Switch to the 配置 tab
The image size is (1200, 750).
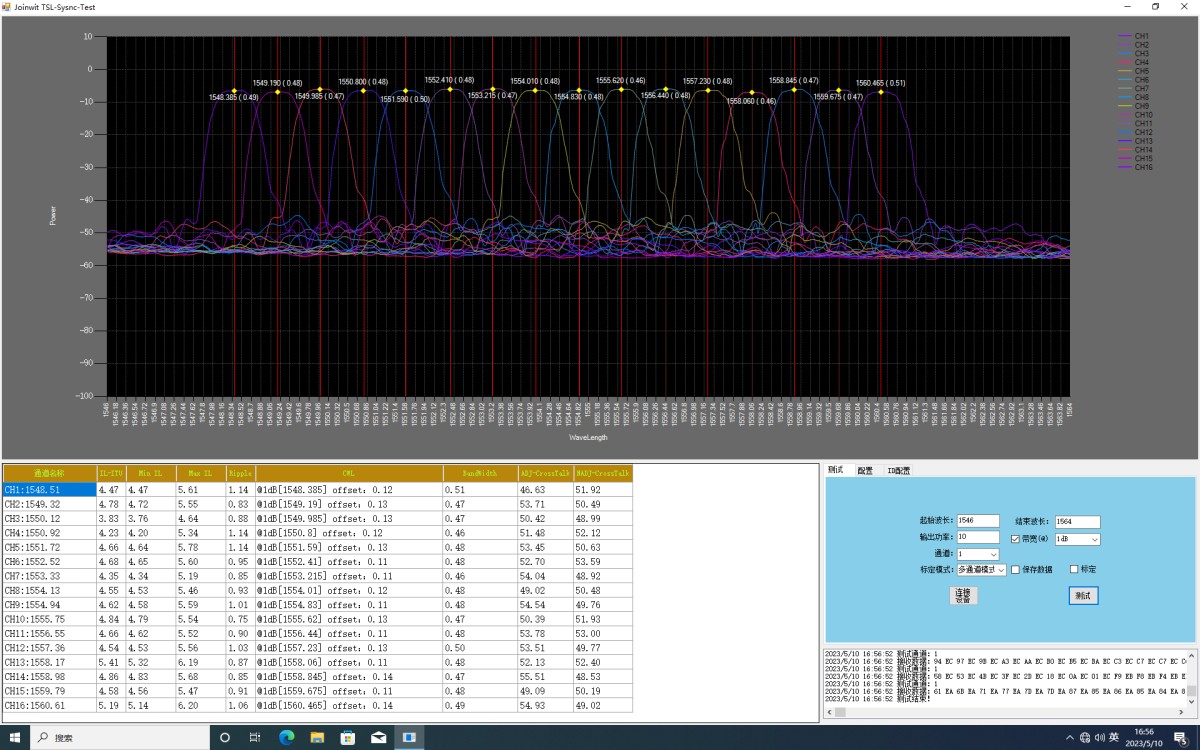pos(864,470)
